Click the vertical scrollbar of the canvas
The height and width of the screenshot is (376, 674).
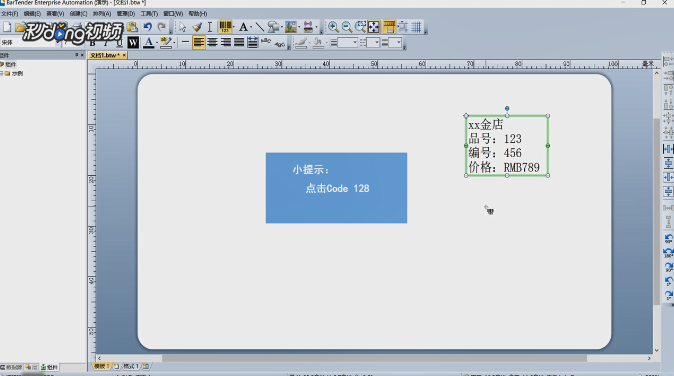(656, 211)
